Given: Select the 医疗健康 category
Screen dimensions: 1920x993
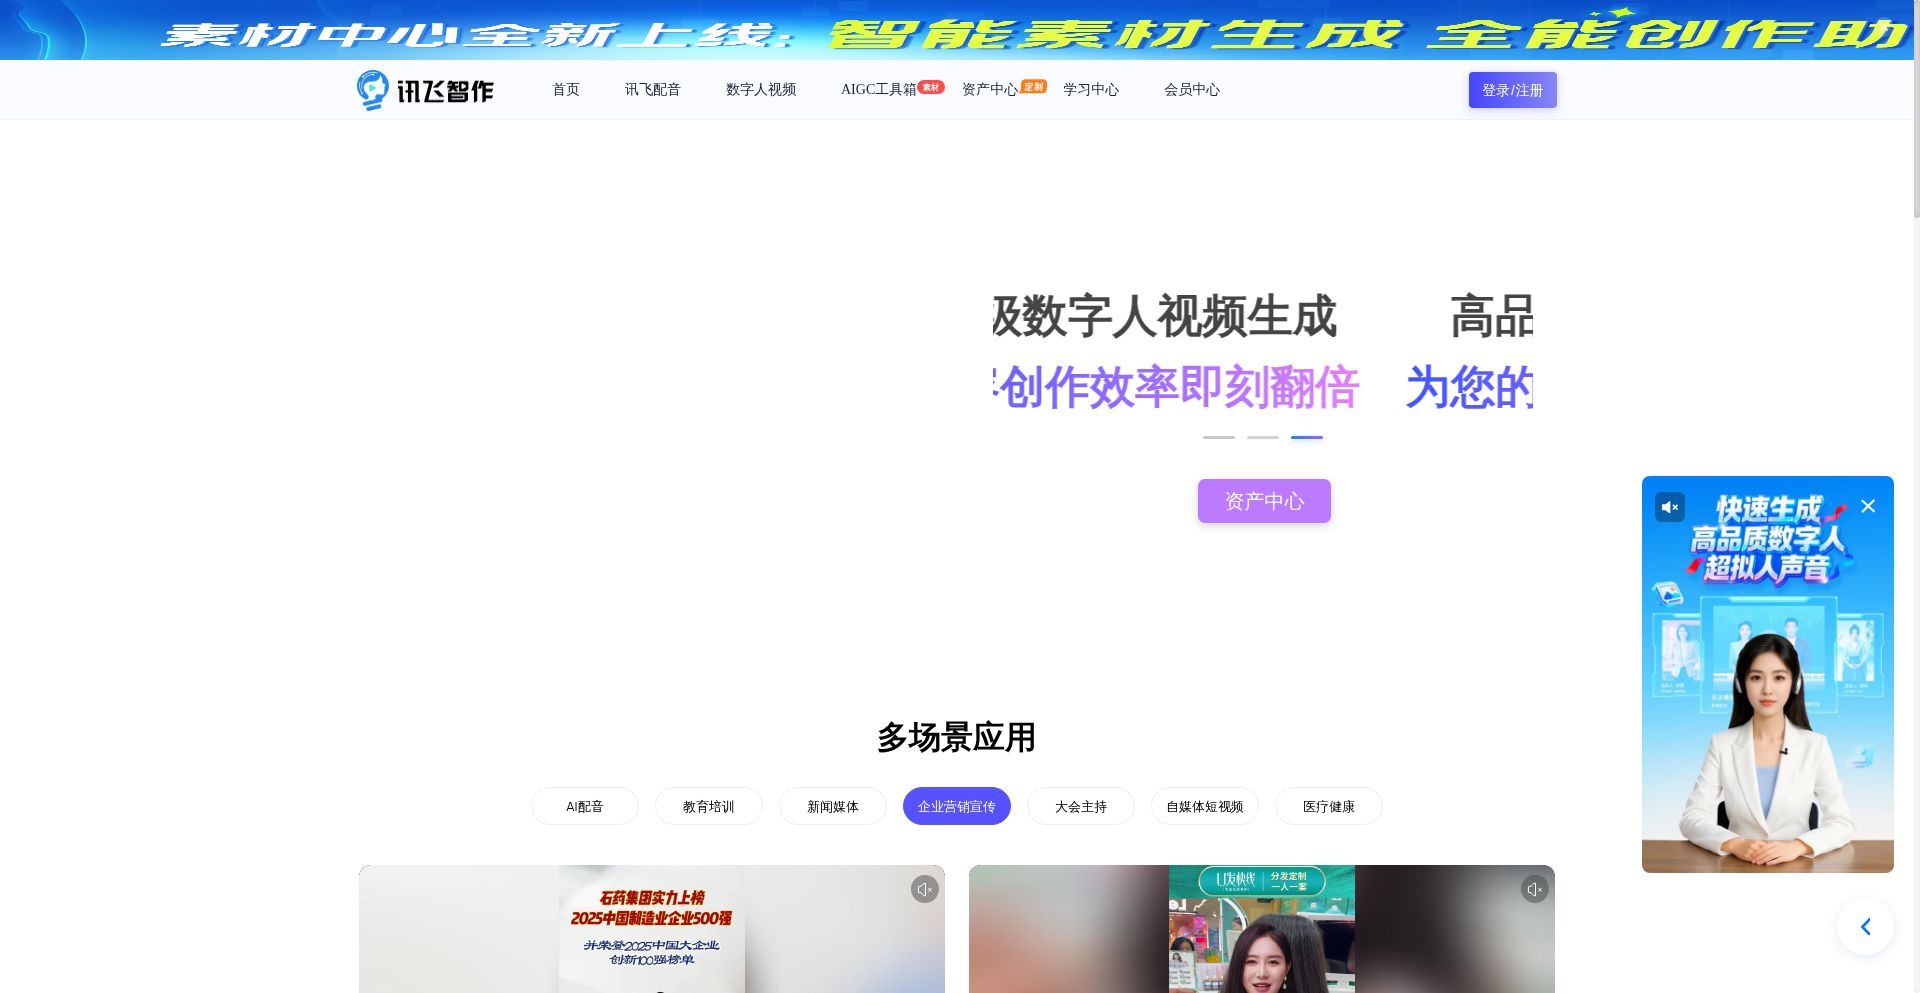Looking at the screenshot, I should [x=1328, y=806].
